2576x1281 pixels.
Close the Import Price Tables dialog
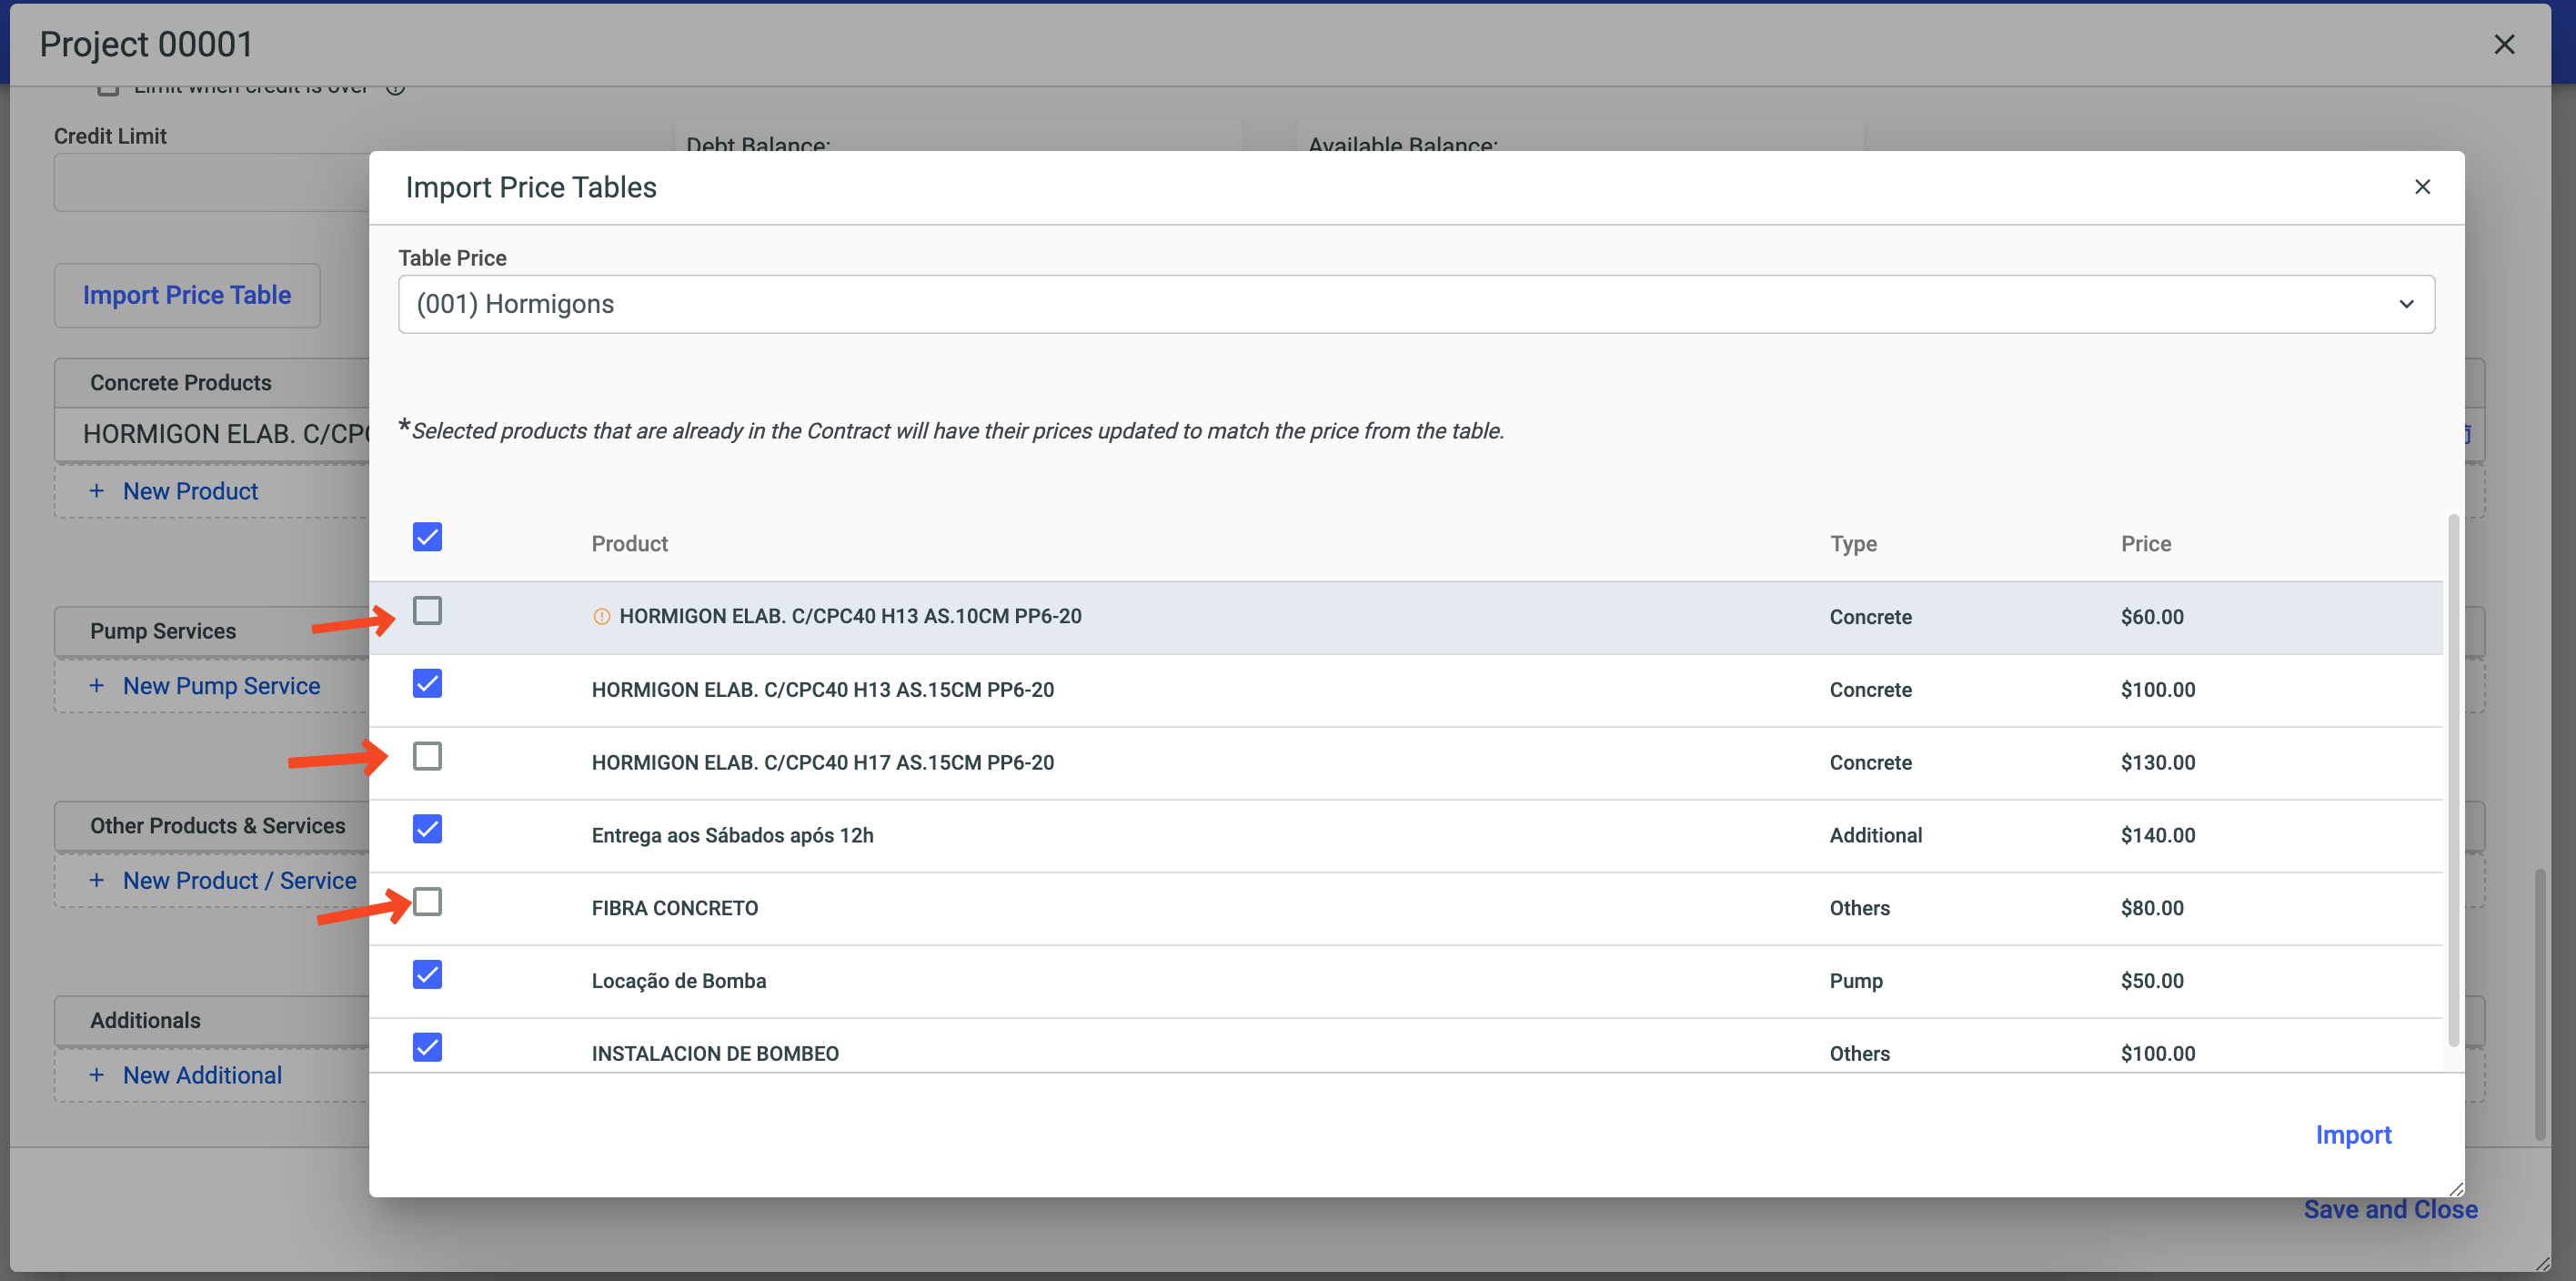(x=2421, y=187)
